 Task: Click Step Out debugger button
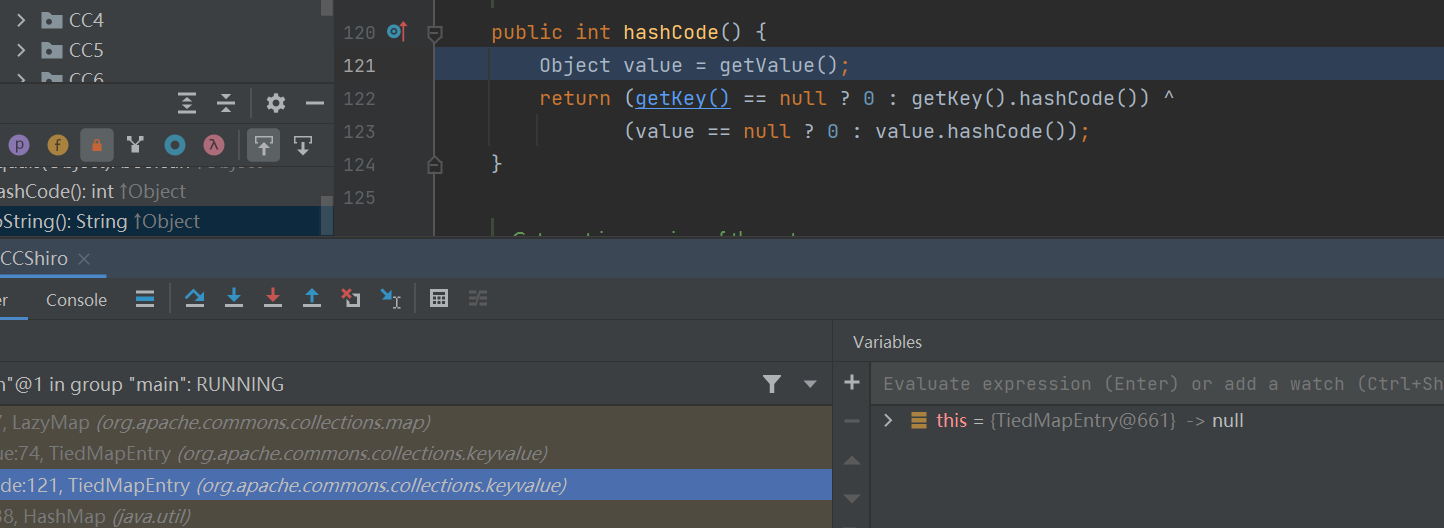pyautogui.click(x=312, y=298)
